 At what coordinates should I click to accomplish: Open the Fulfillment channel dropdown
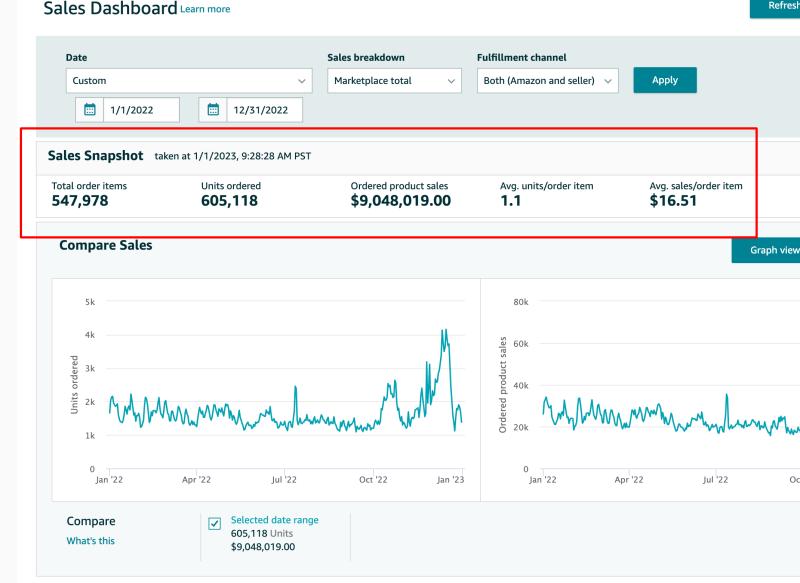tap(547, 81)
